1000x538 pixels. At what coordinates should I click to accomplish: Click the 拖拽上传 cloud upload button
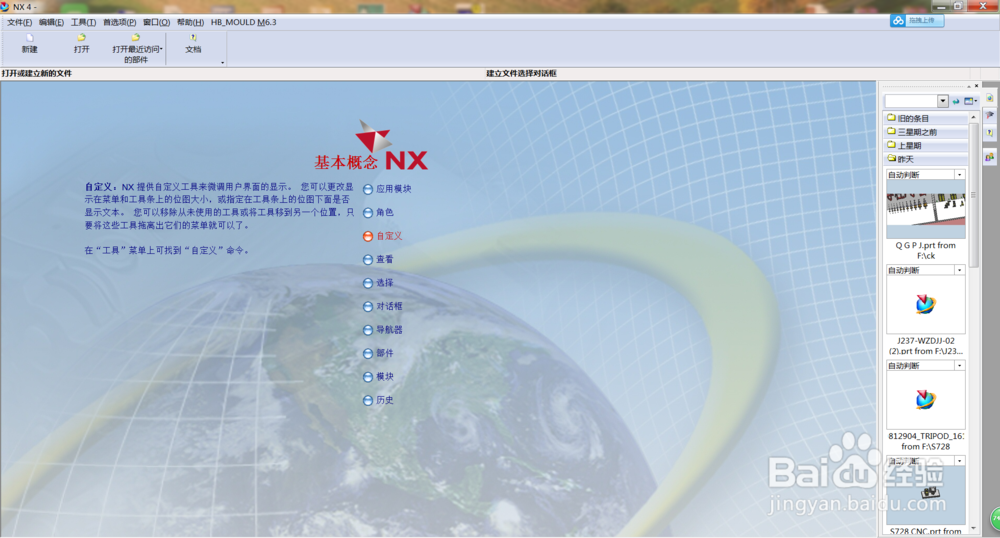(x=917, y=20)
